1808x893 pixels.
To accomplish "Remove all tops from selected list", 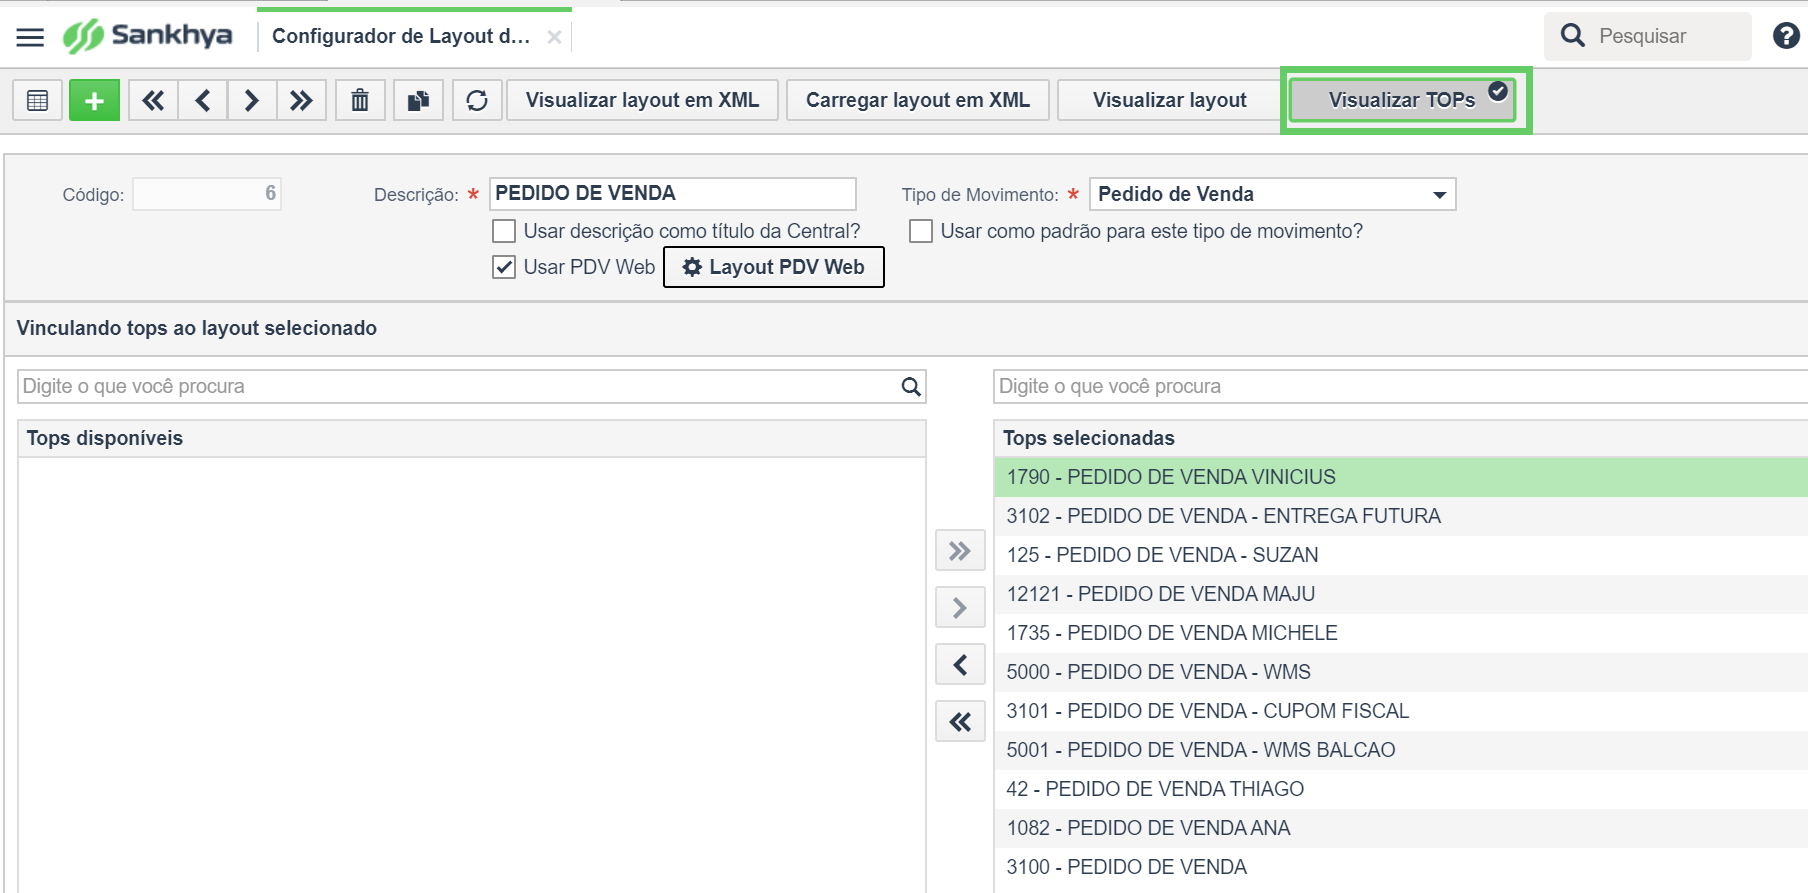I will (960, 722).
